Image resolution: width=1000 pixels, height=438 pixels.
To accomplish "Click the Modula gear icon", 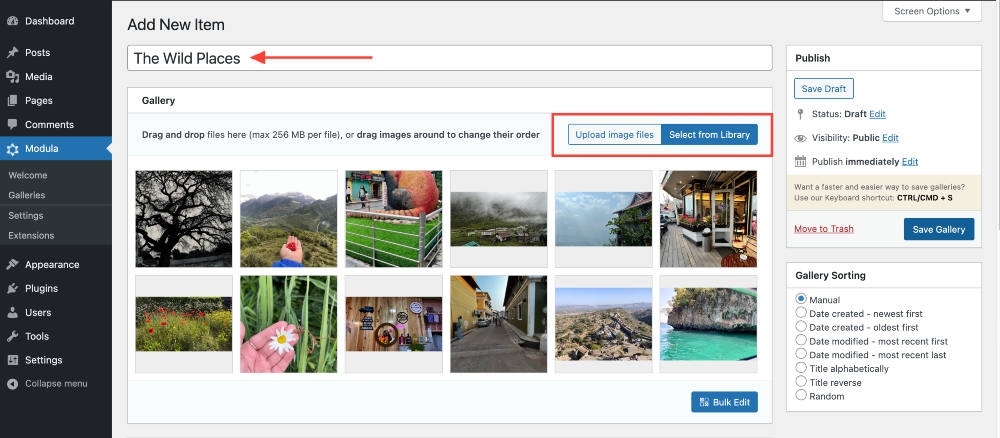I will coord(12,149).
